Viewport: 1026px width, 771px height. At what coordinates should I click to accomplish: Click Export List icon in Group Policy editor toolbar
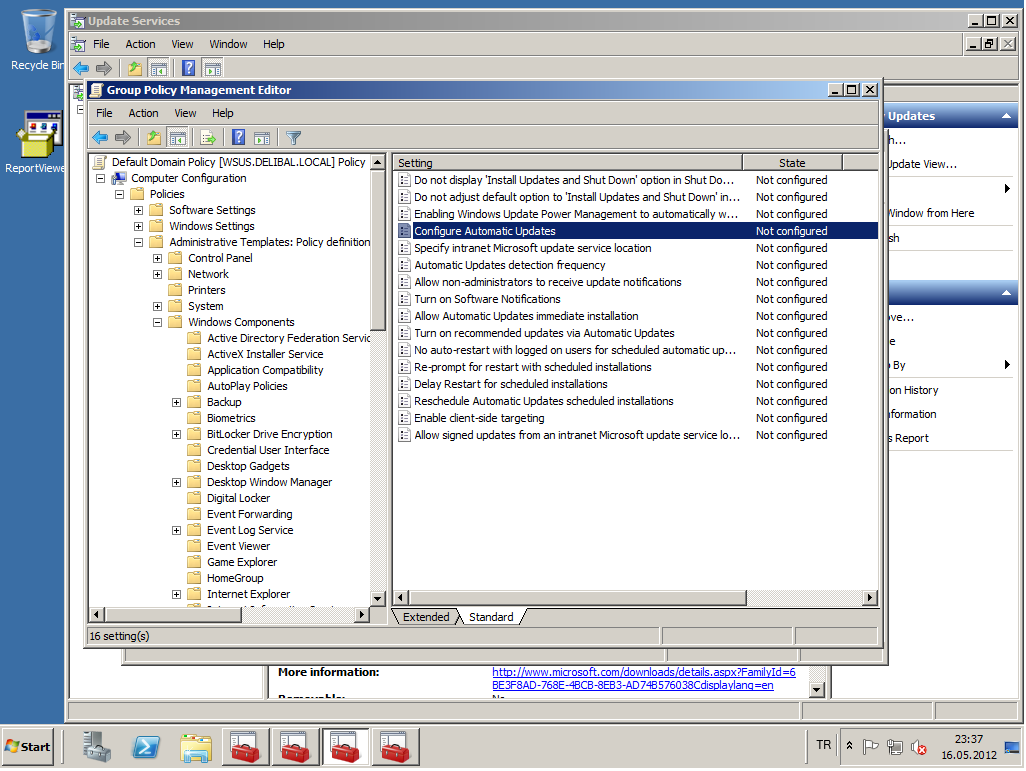click(208, 138)
